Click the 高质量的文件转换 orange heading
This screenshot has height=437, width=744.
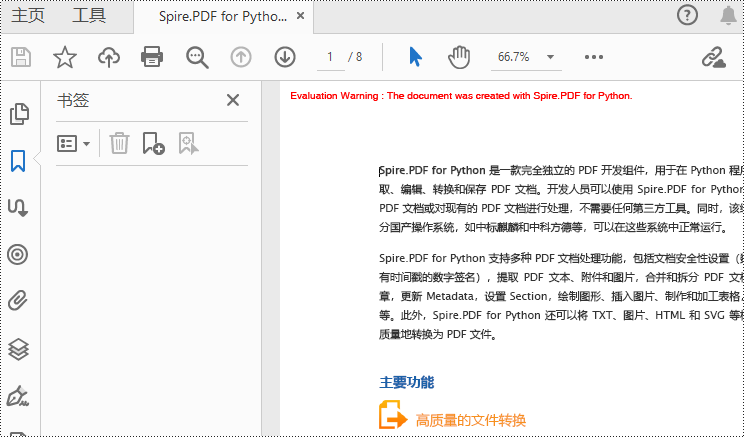(x=471, y=420)
